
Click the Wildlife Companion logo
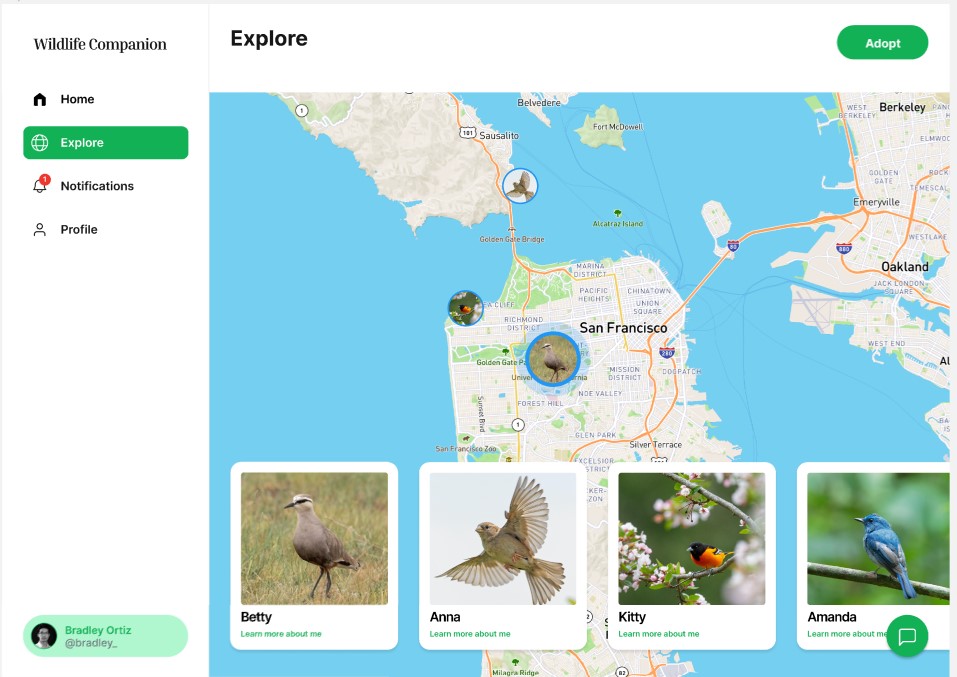[100, 44]
